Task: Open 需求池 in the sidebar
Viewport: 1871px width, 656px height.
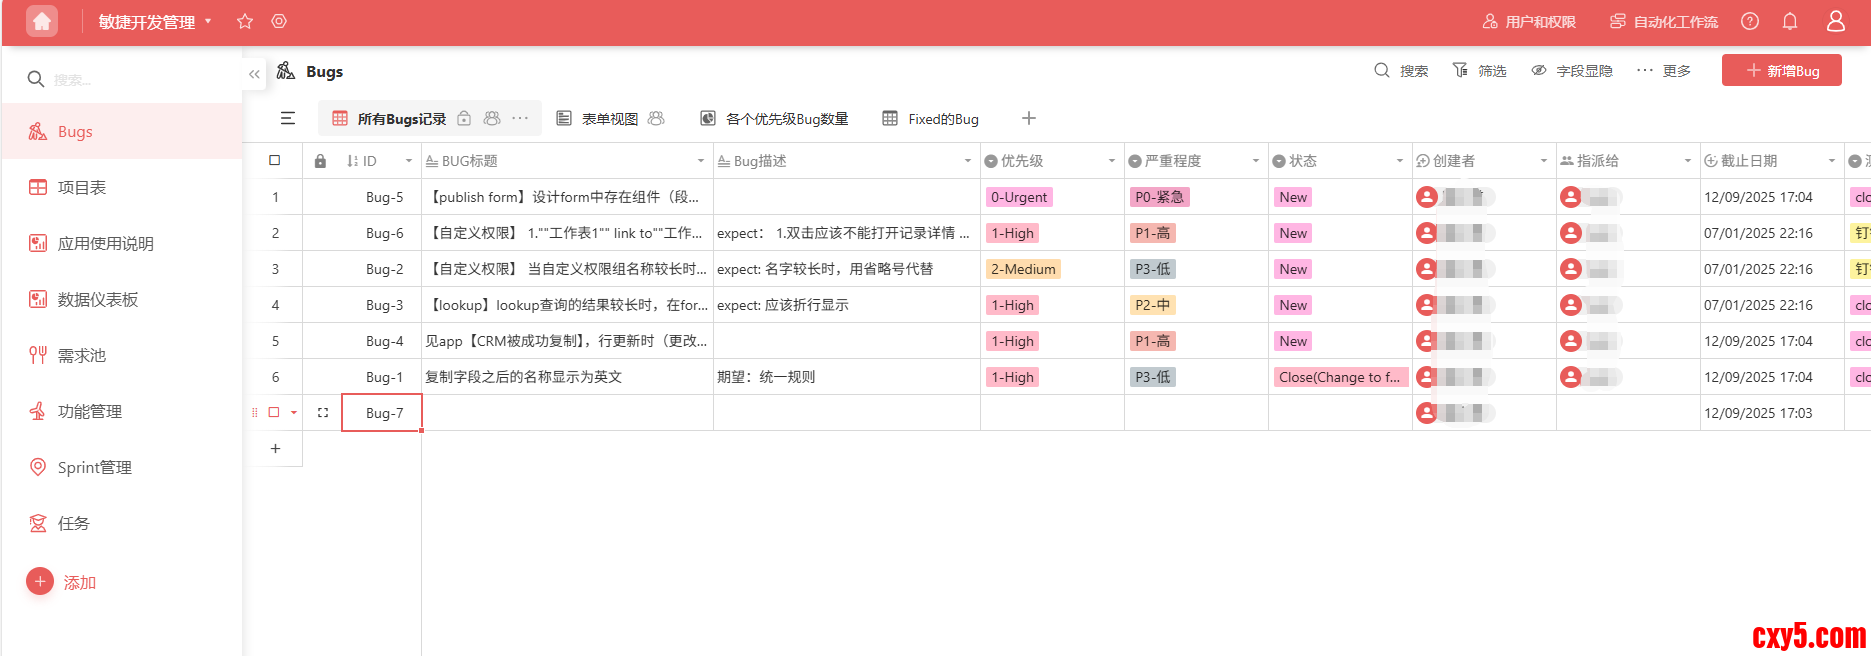Action: click(82, 355)
